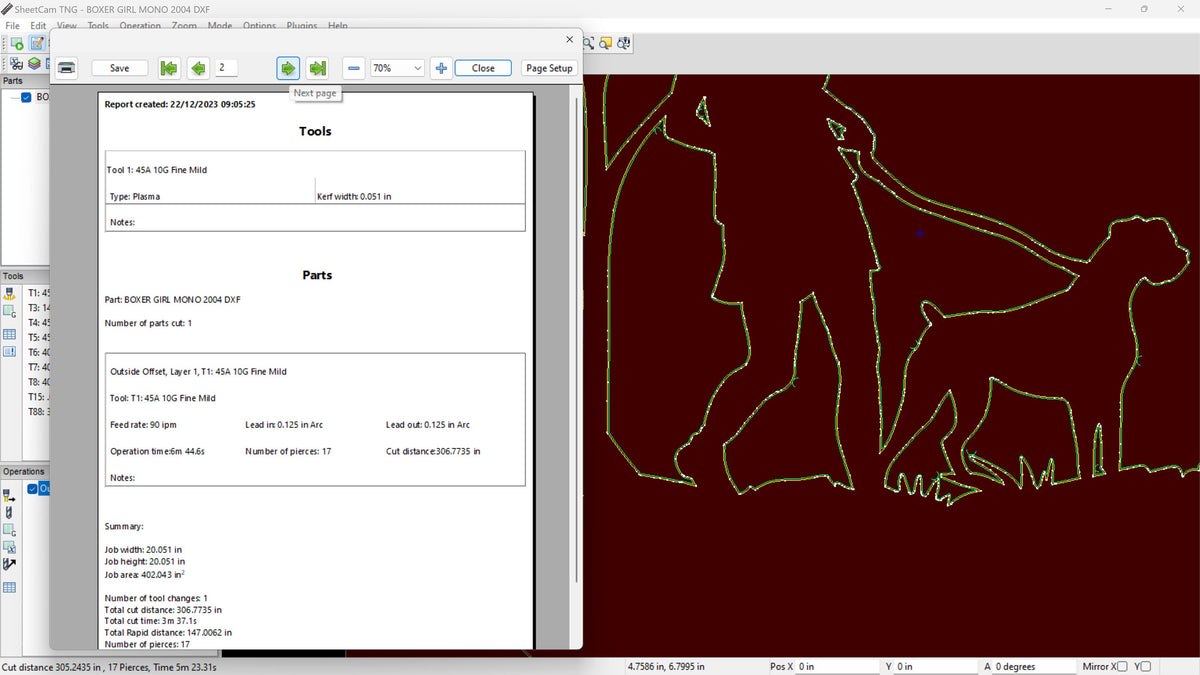Click the Operations panel header
1200x675 pixels.
point(24,471)
